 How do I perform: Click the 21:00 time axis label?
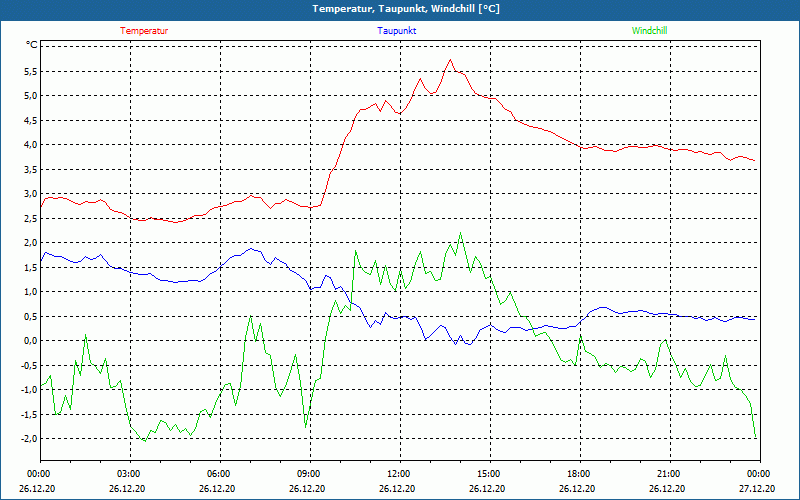tap(670, 474)
